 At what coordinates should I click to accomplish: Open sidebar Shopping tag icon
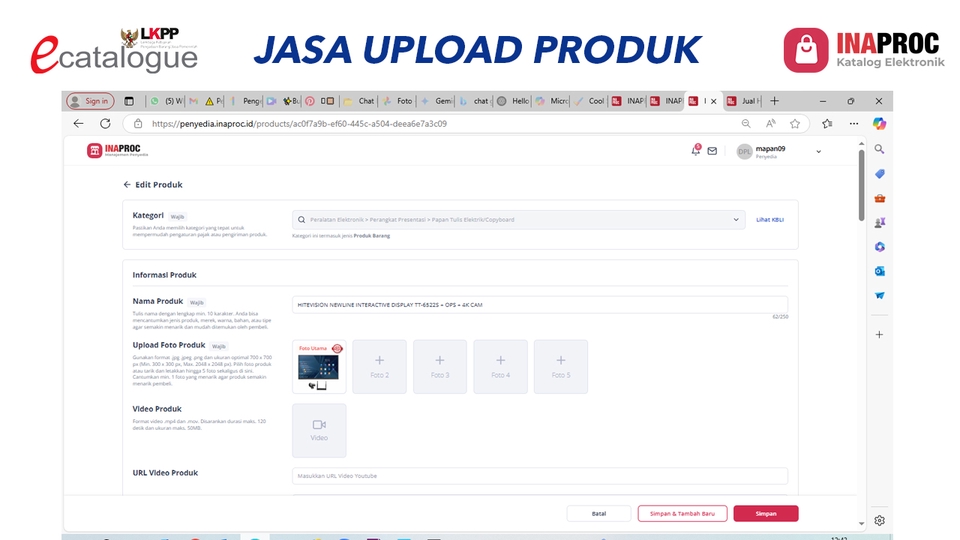[879, 174]
